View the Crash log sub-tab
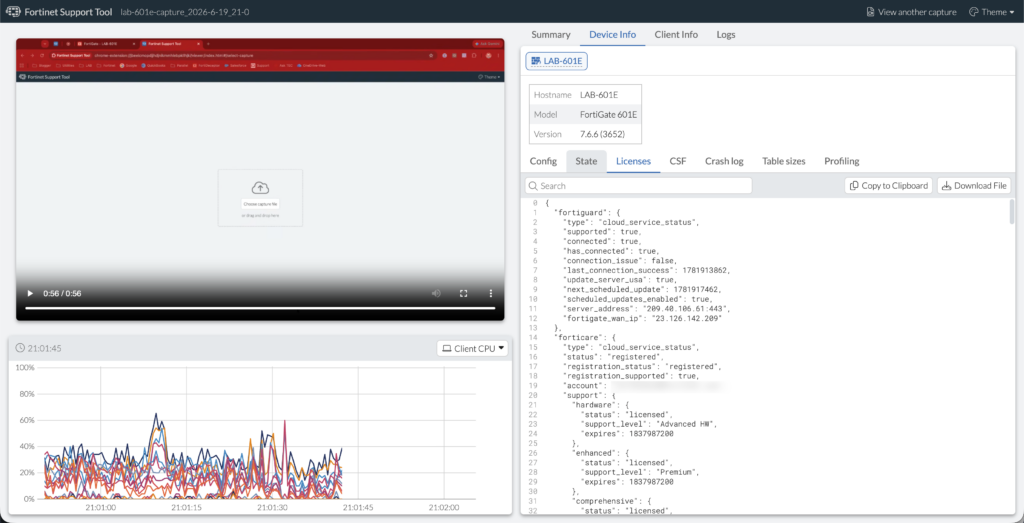Image resolution: width=1024 pixels, height=523 pixels. (x=724, y=161)
